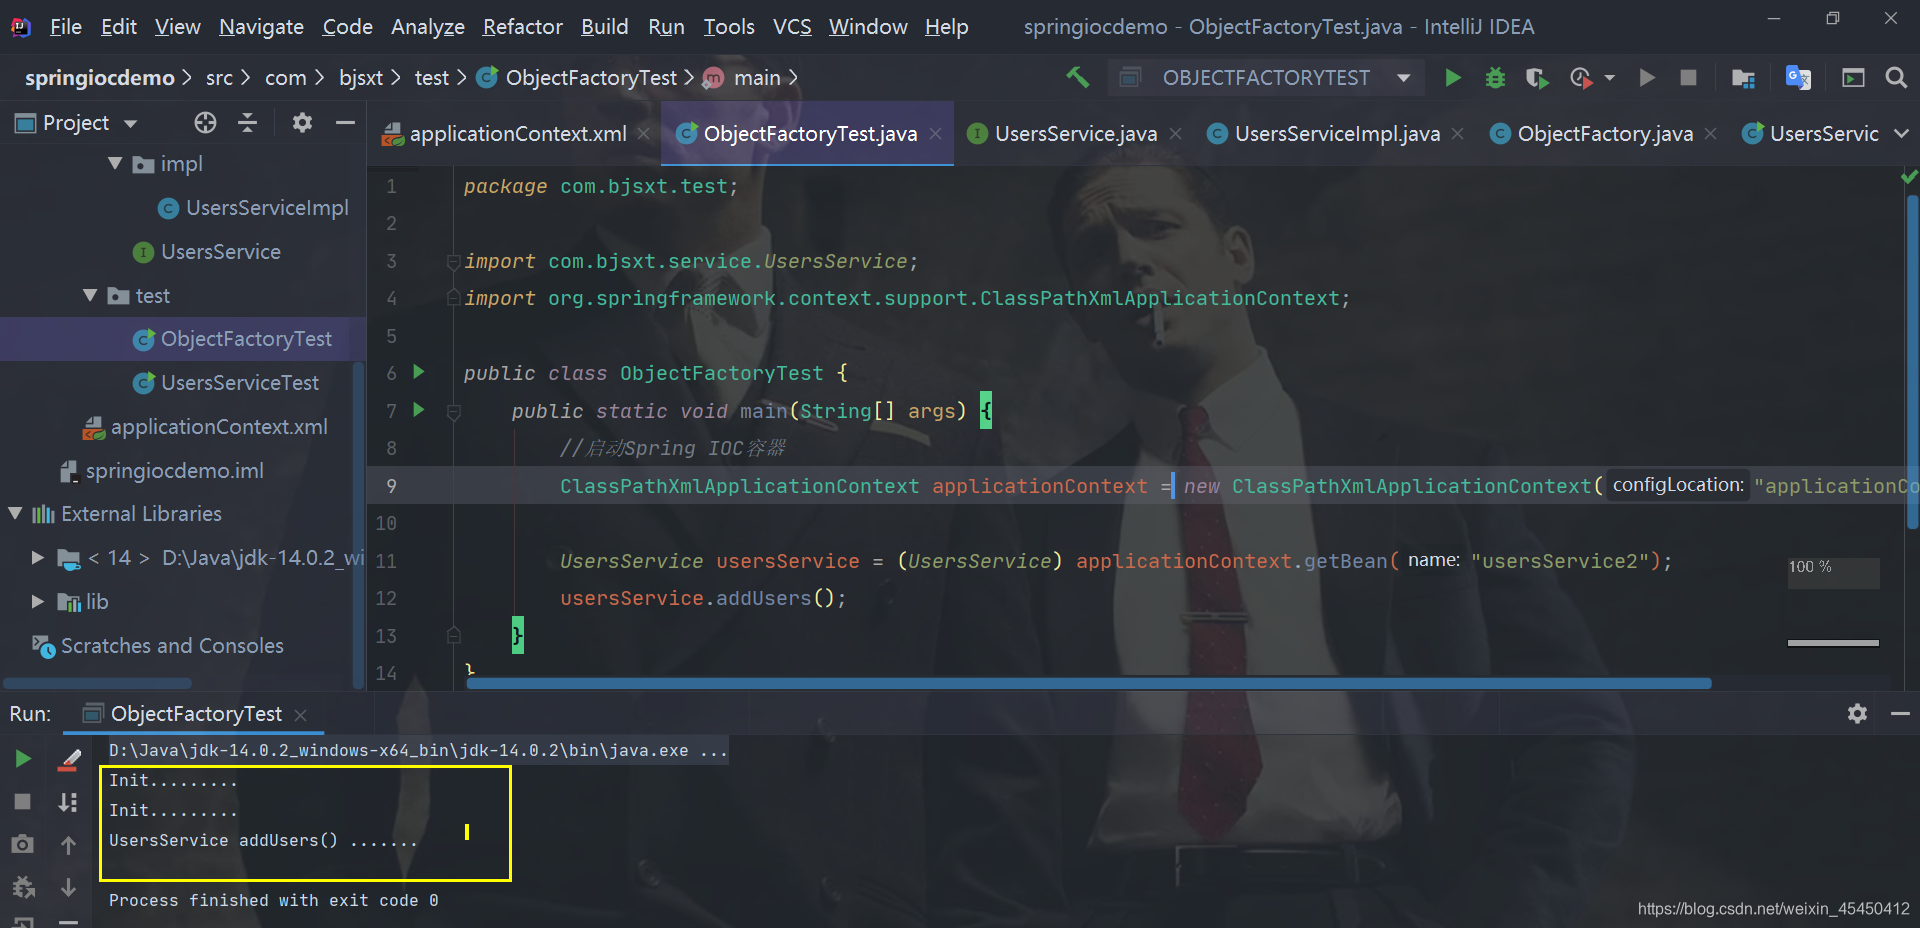Click springiocdemo breadcrumb
This screenshot has height=928, width=1920.
[x=99, y=78]
